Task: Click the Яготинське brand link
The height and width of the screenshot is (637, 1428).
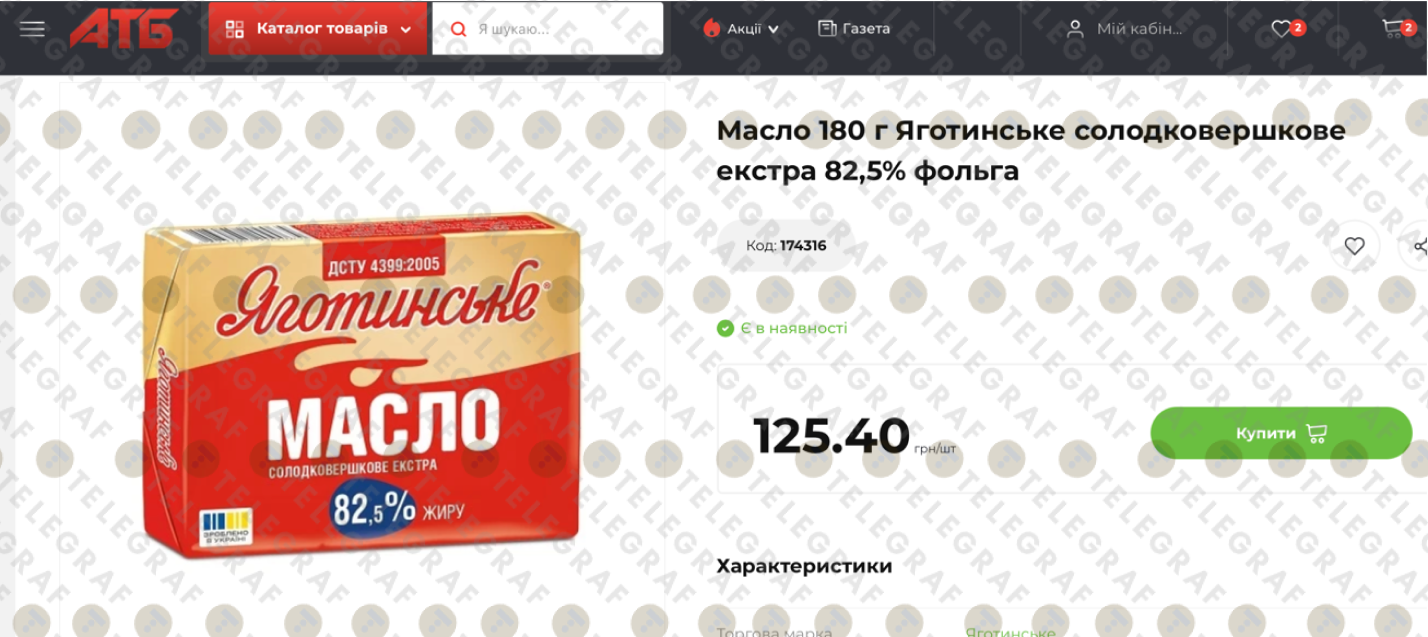Action: (x=1010, y=632)
